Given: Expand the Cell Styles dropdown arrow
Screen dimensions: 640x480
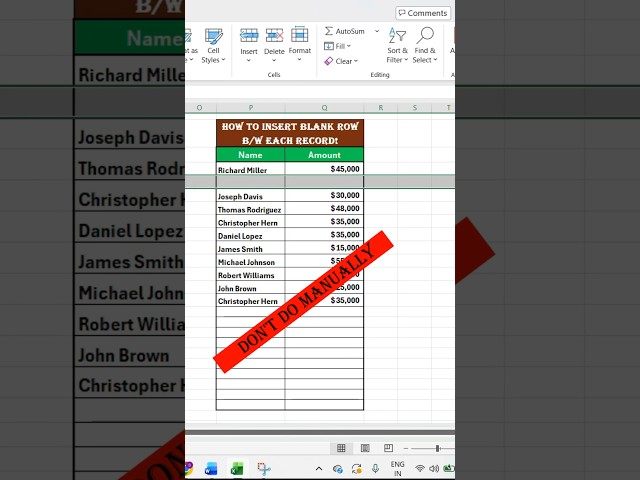Looking at the screenshot, I should click(223, 60).
